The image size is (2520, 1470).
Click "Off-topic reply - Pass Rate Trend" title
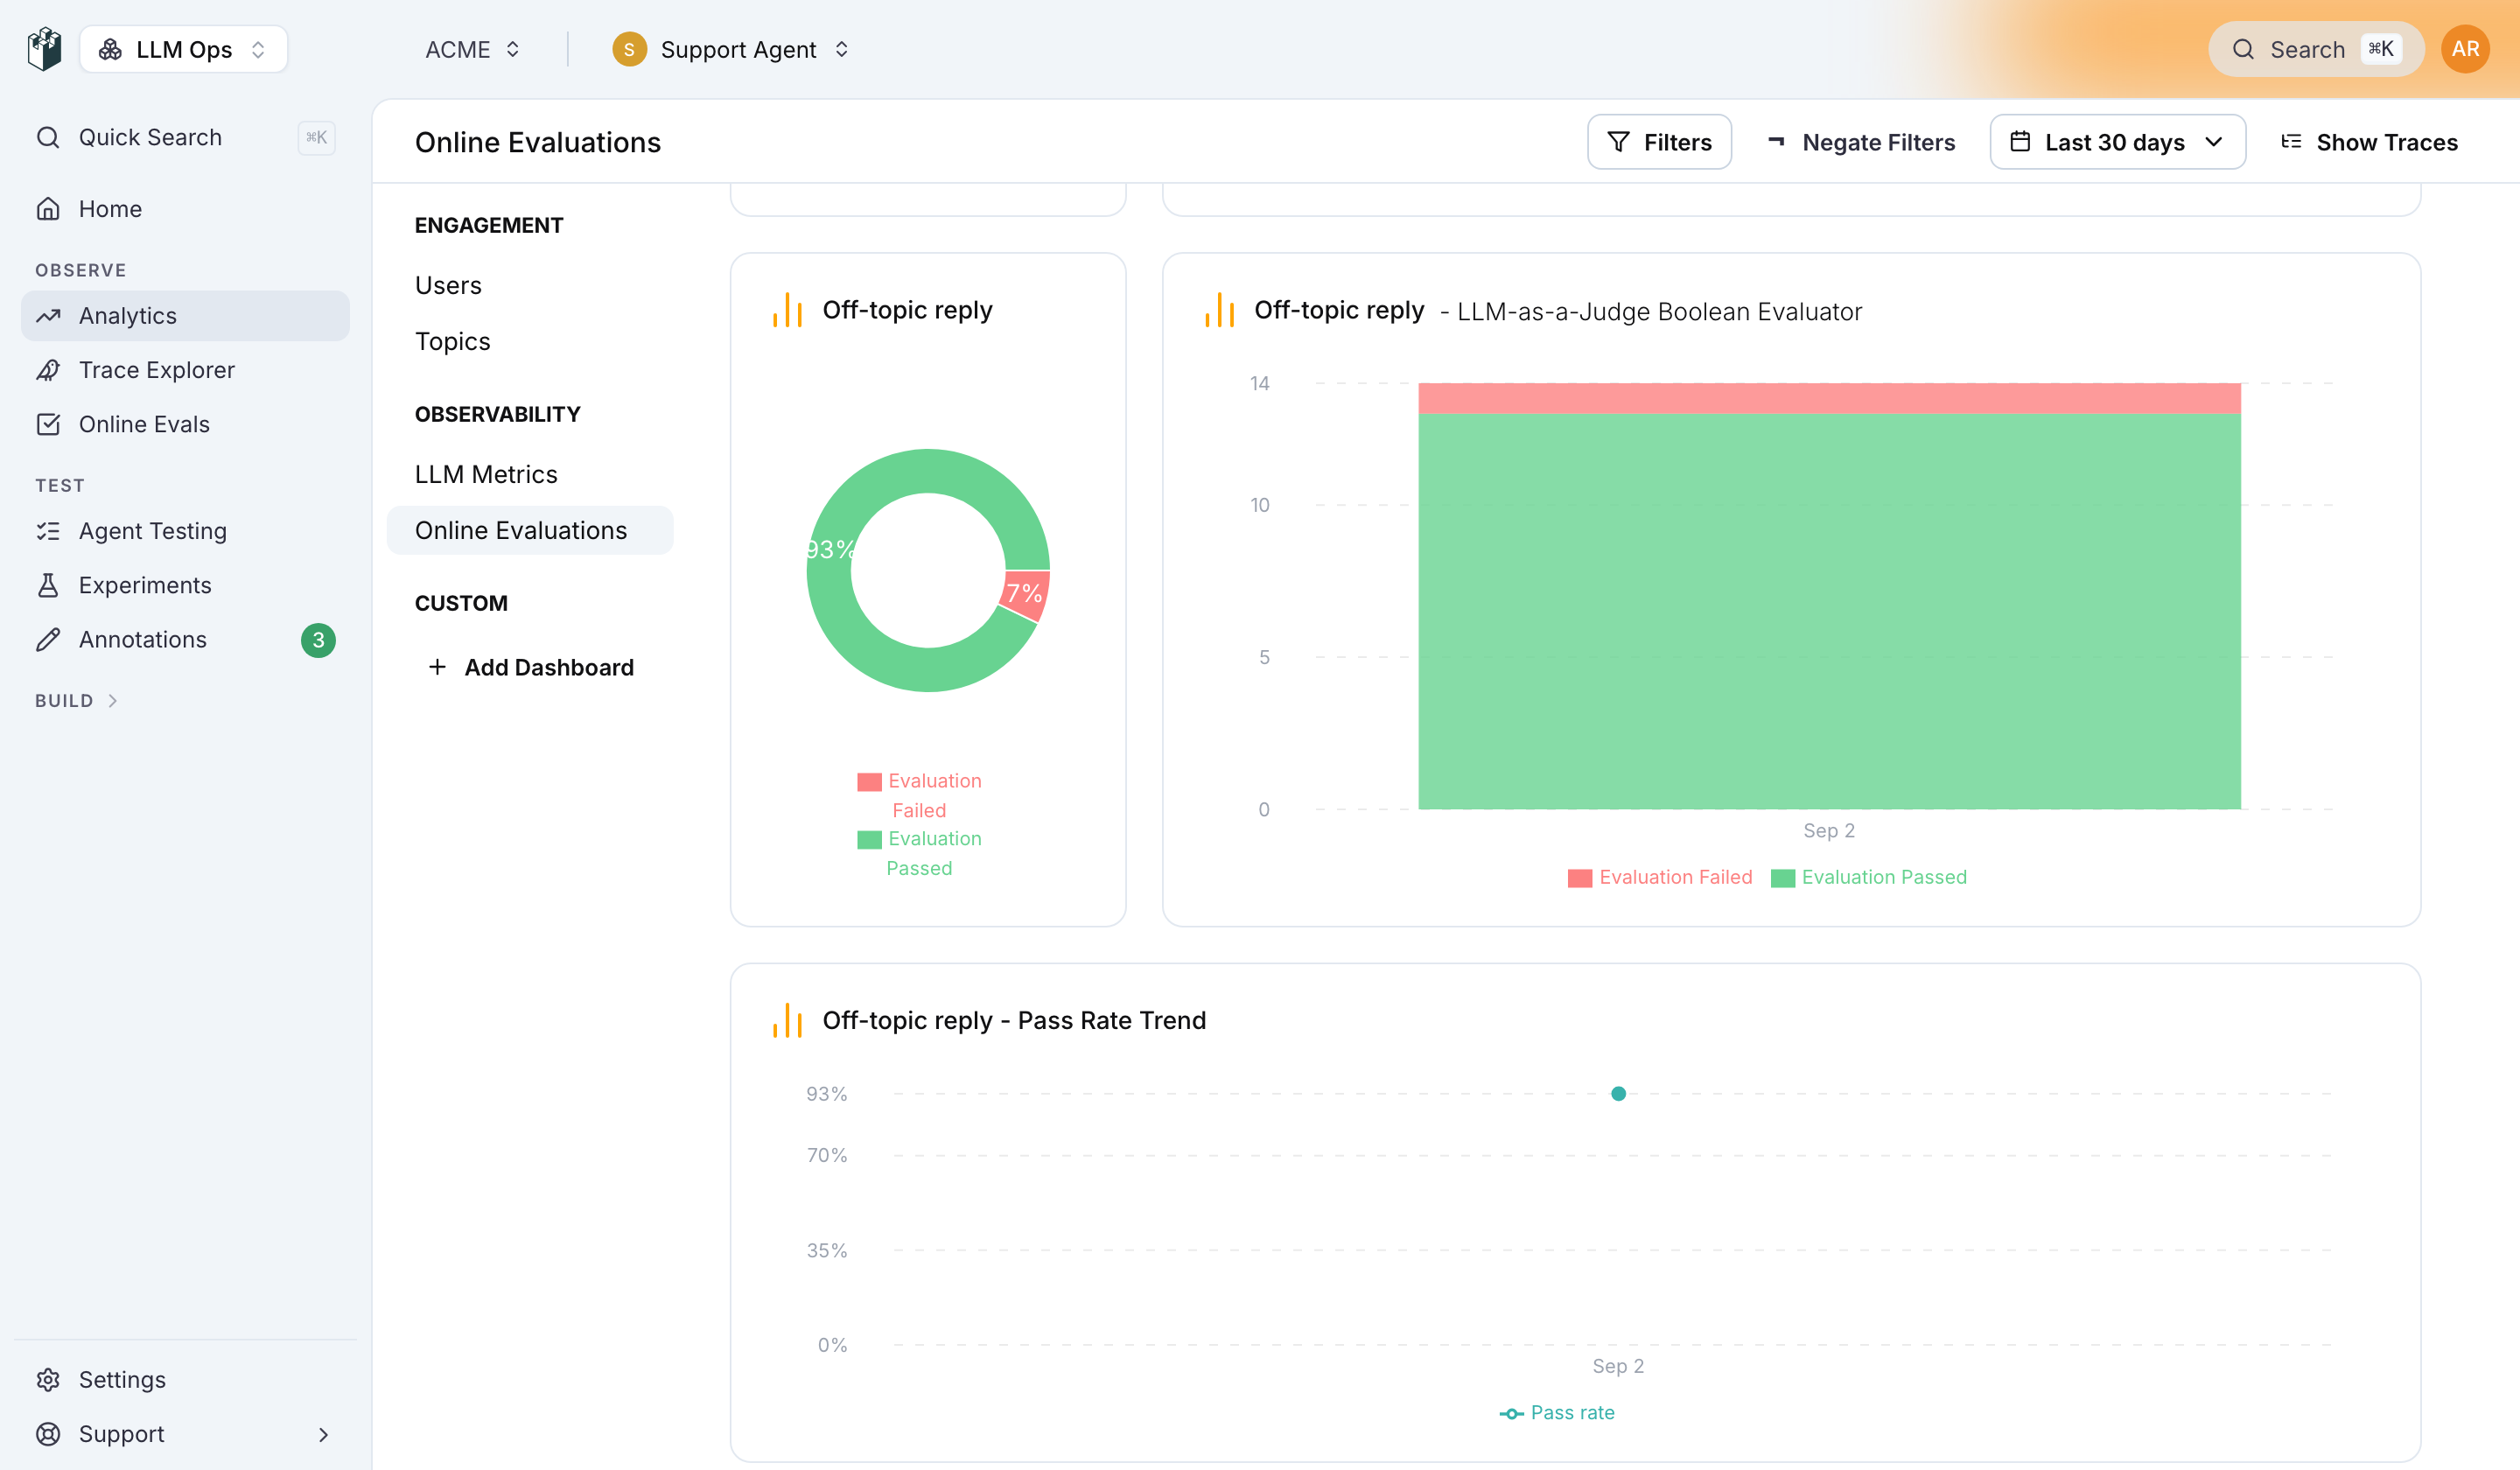point(1014,1020)
